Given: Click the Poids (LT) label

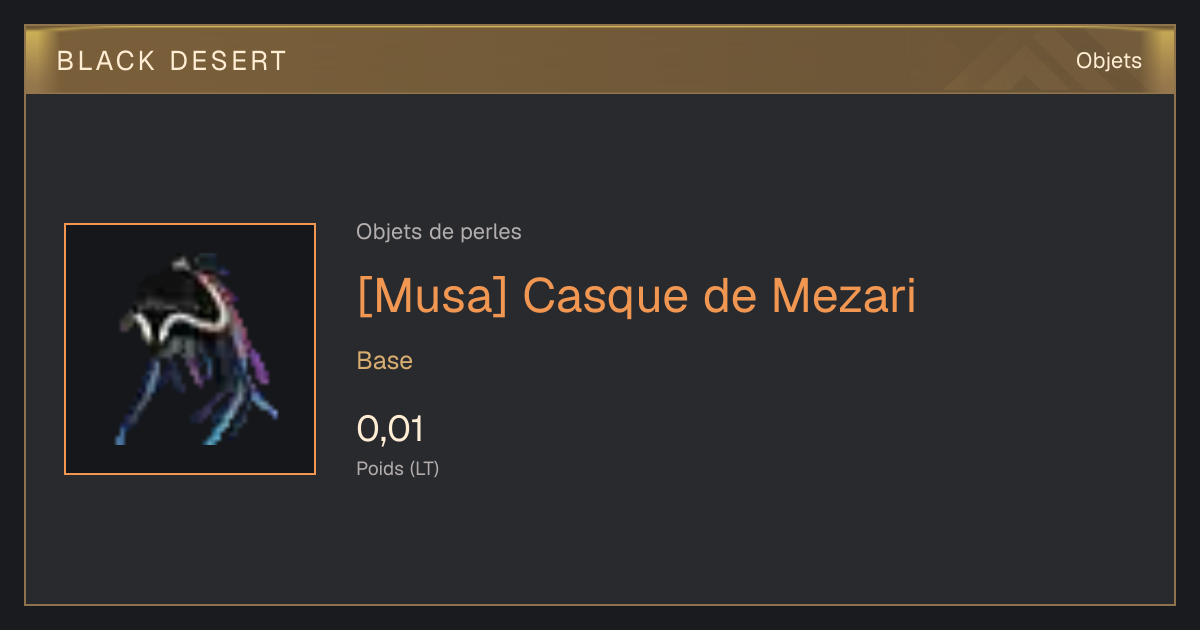Looking at the screenshot, I should 398,468.
